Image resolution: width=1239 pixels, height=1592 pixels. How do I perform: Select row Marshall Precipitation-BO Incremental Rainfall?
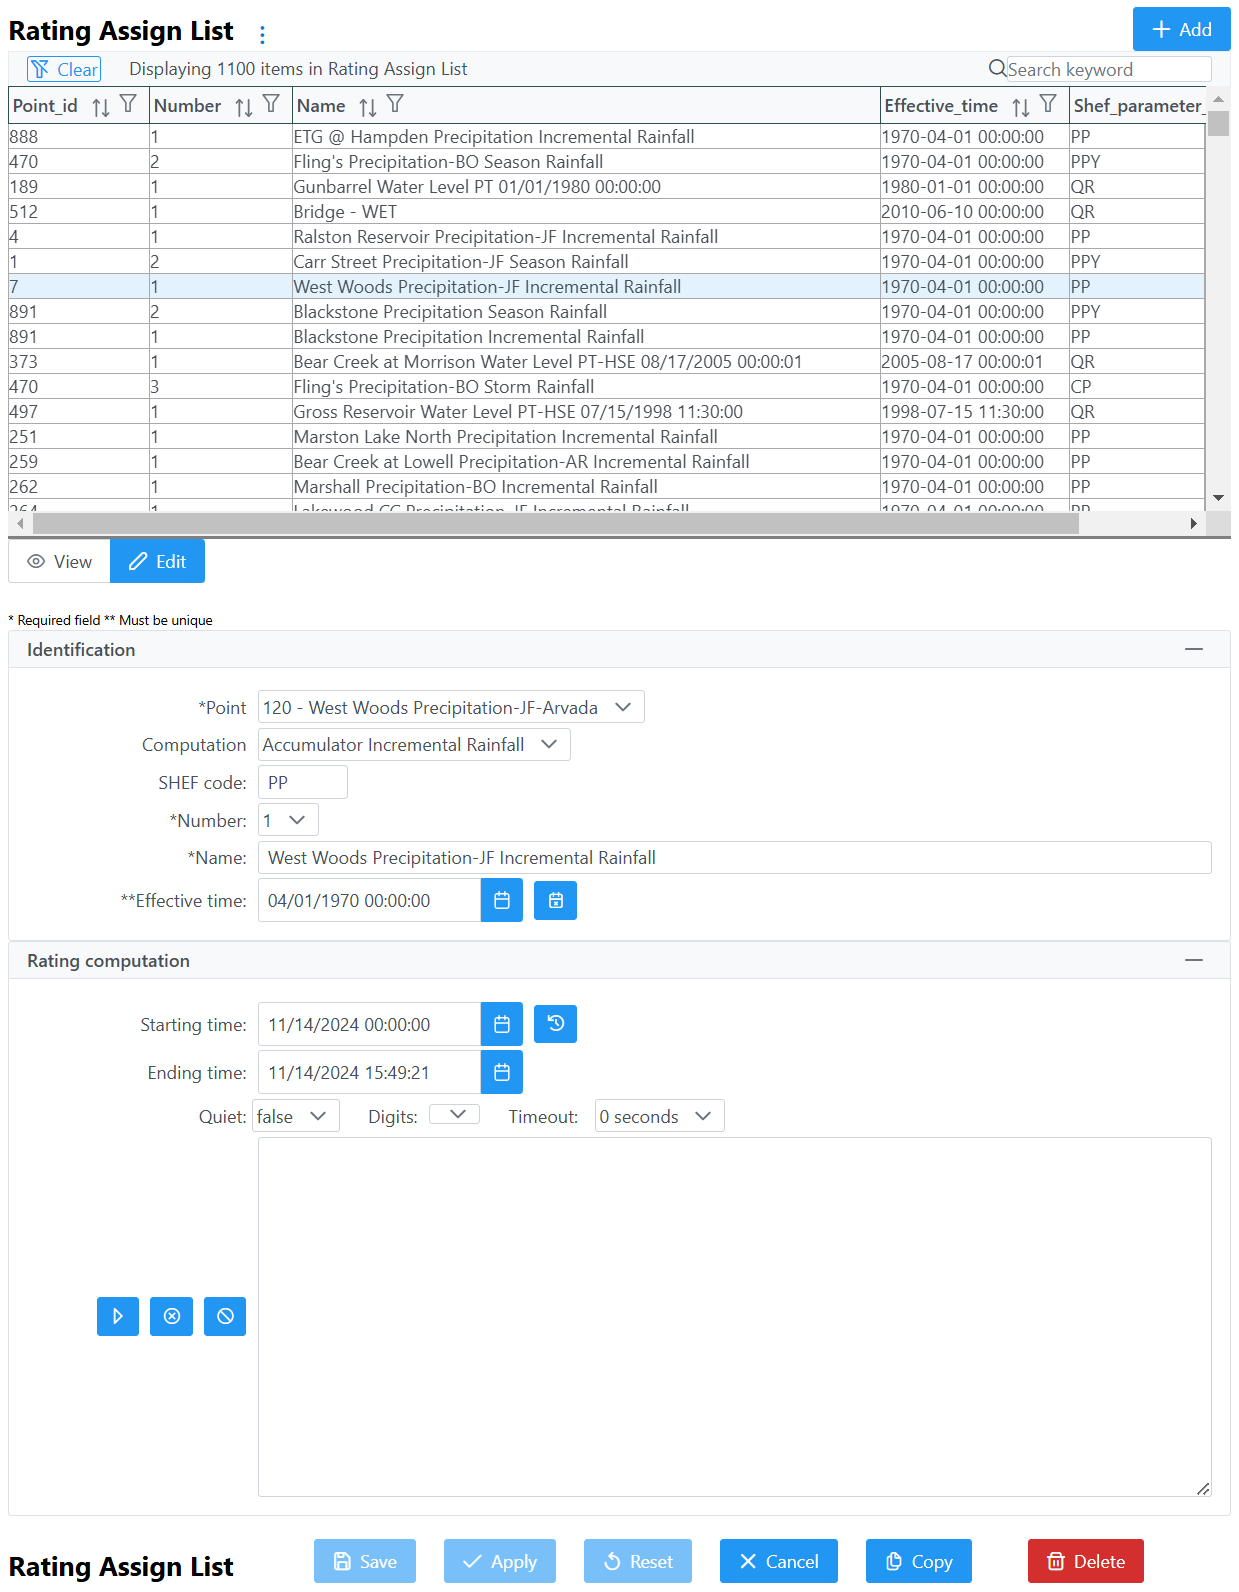(x=606, y=487)
